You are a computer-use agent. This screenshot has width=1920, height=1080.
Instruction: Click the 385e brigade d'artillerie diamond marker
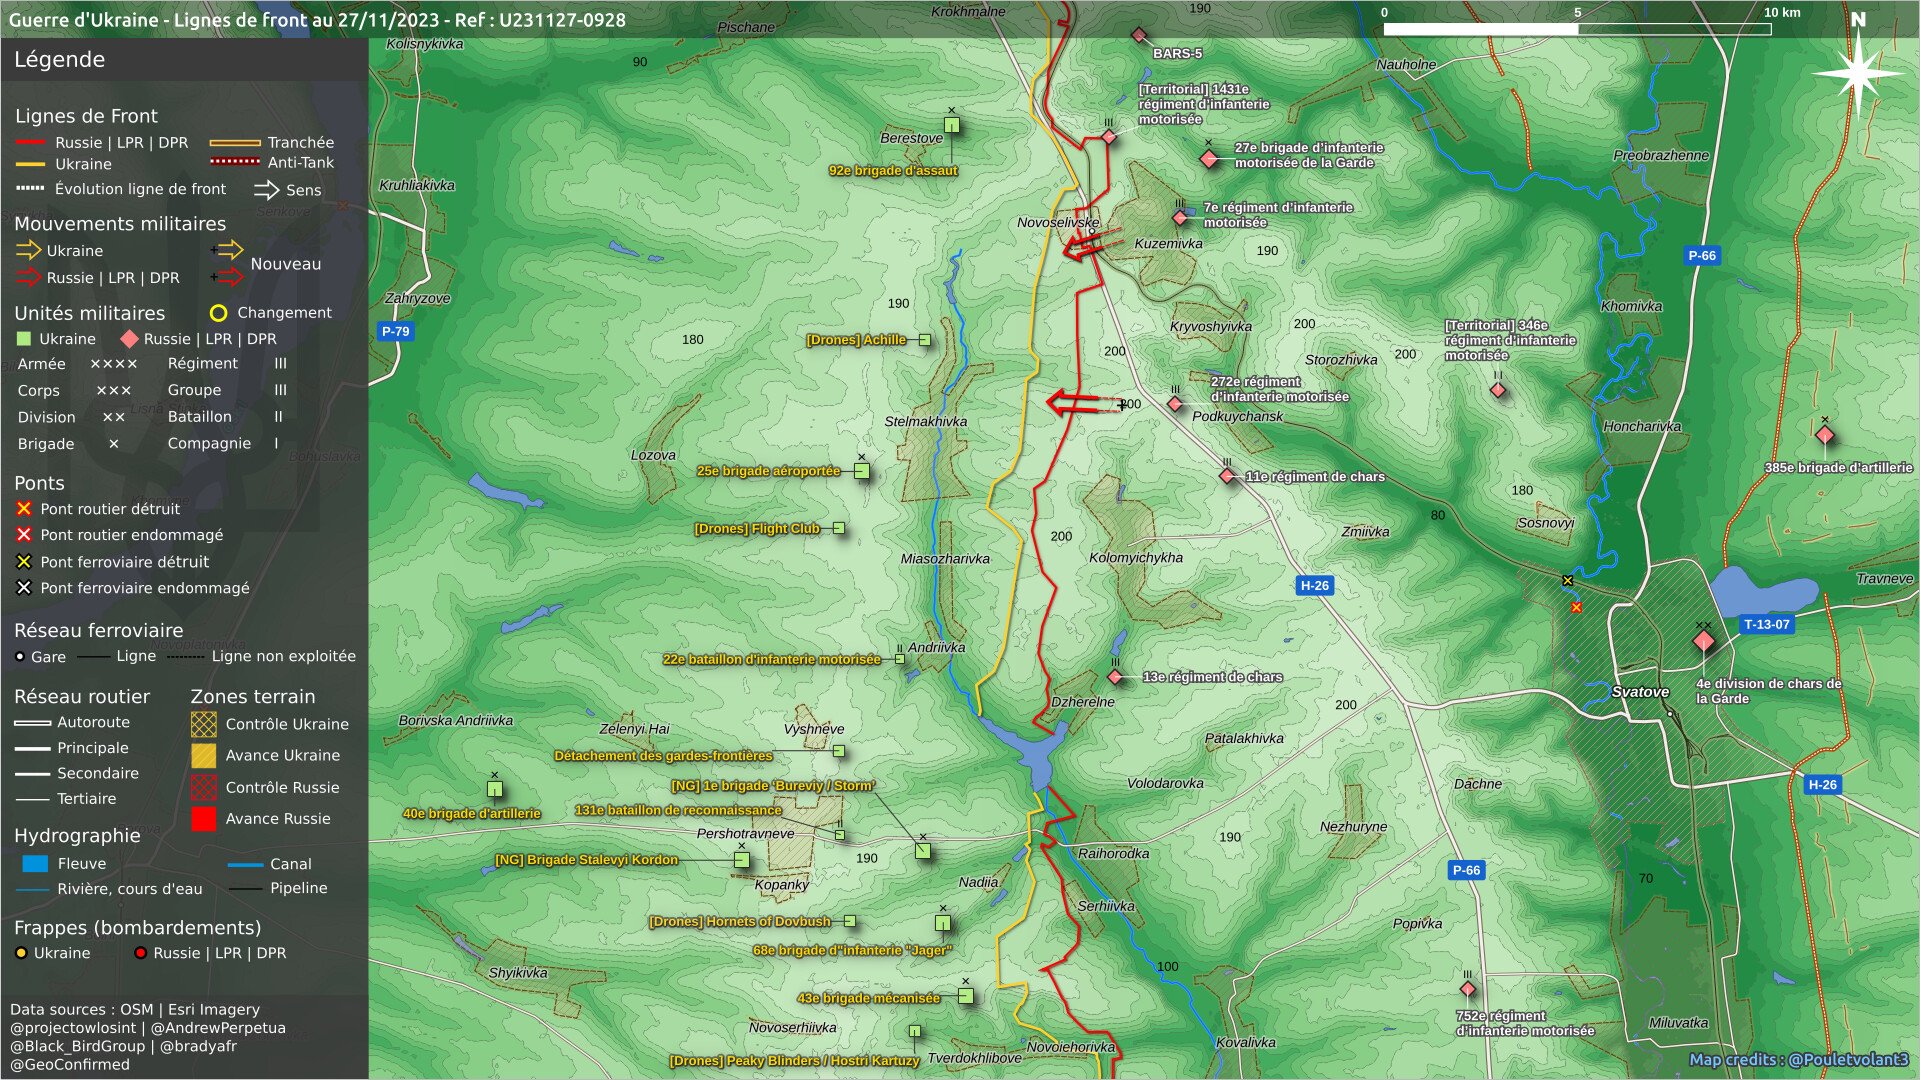1825,435
